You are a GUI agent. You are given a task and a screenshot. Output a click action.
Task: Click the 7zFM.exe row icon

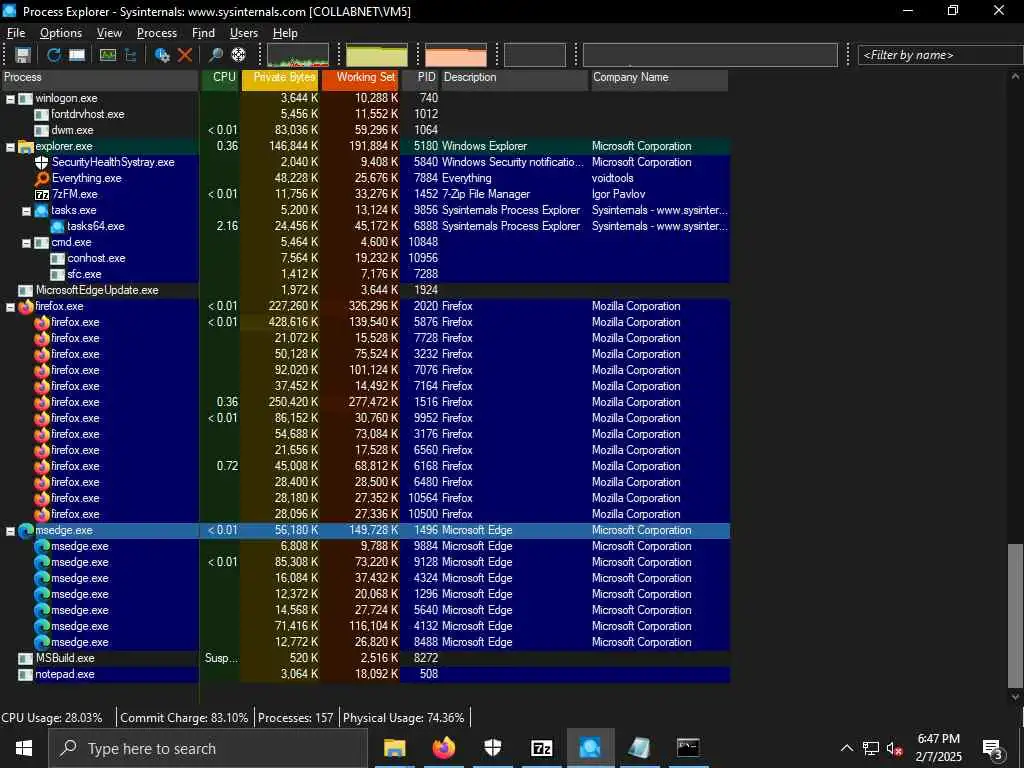(x=42, y=195)
